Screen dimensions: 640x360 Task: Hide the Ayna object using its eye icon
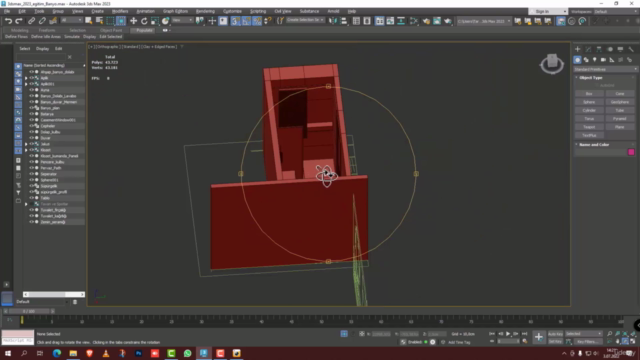pyautogui.click(x=31, y=90)
